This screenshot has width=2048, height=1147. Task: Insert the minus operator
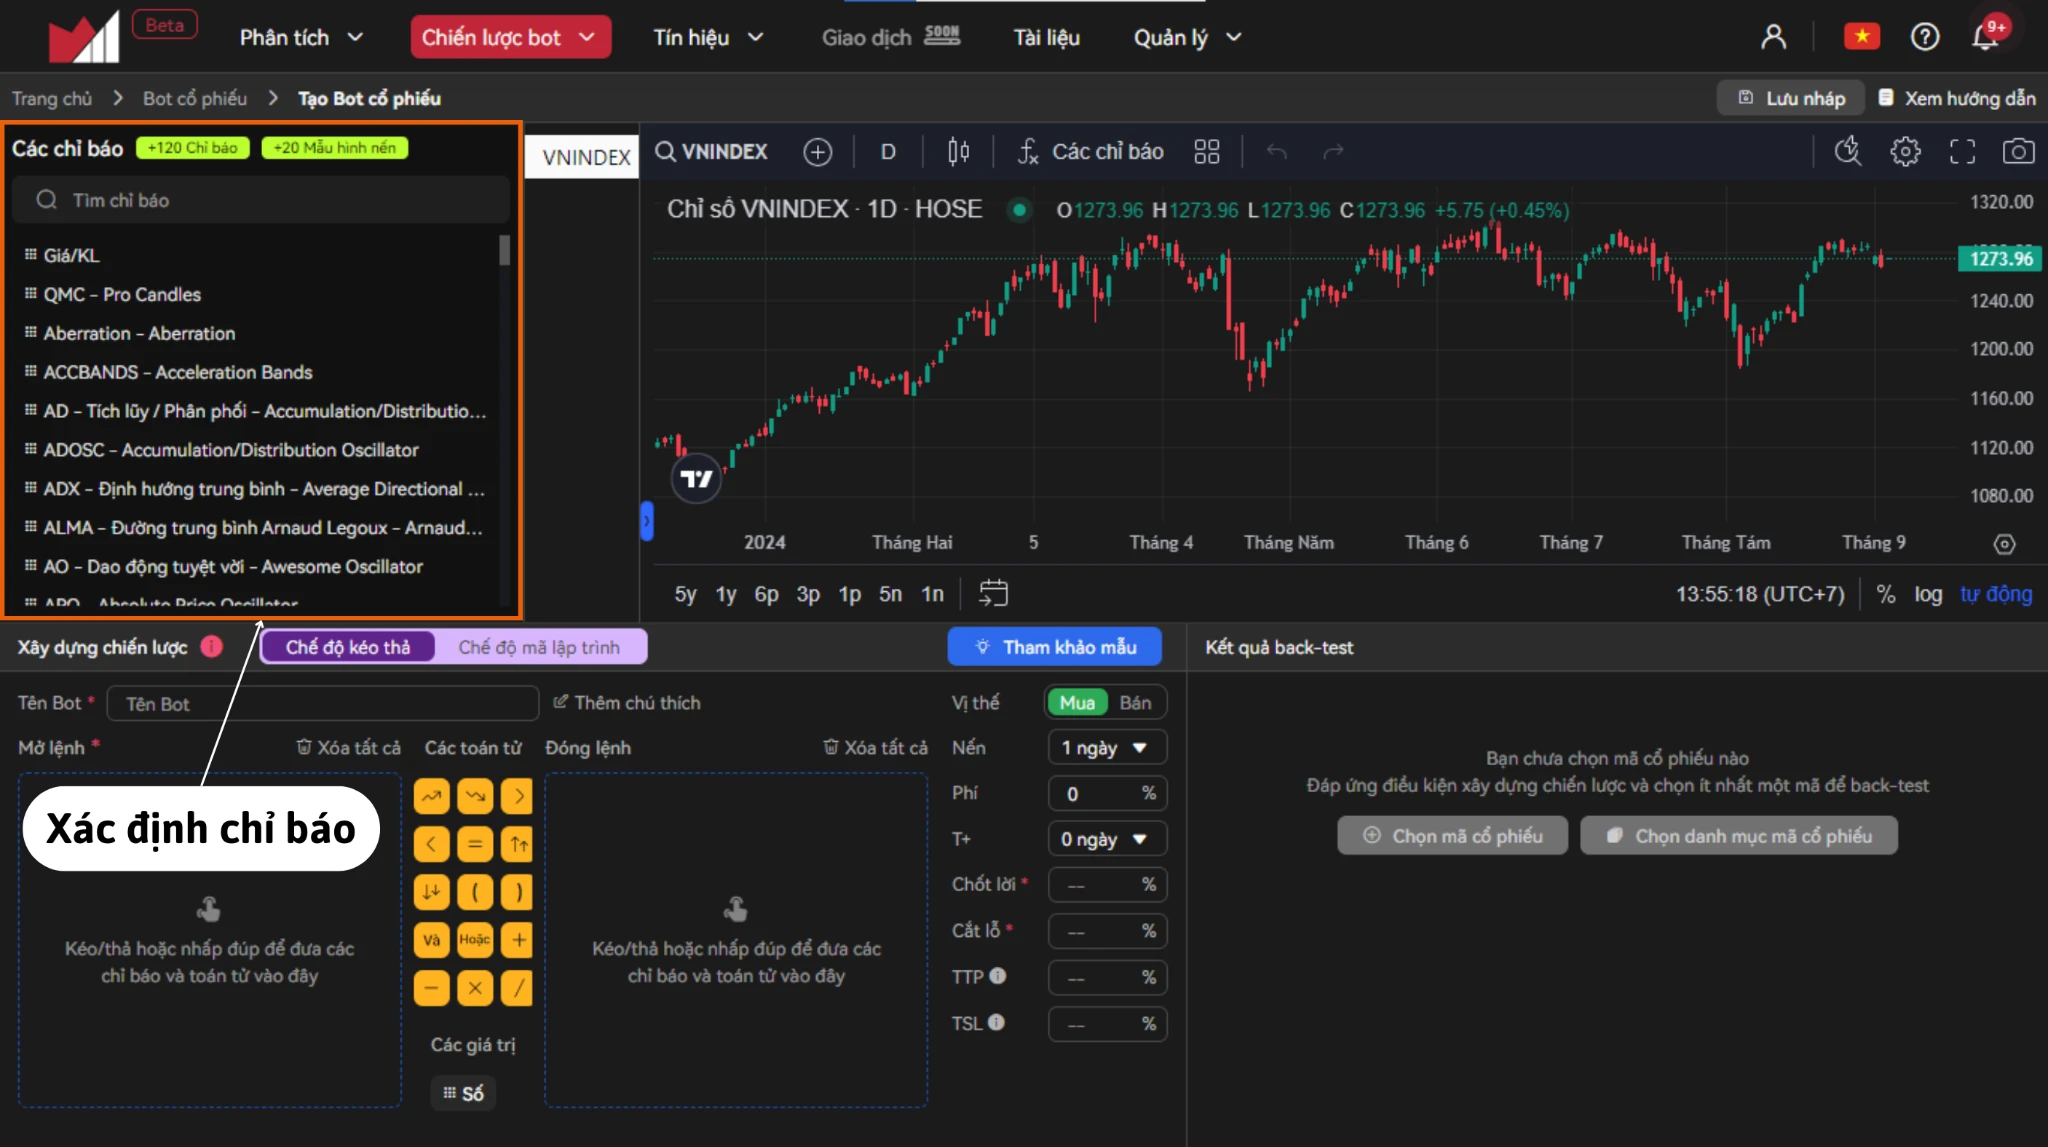[431, 988]
